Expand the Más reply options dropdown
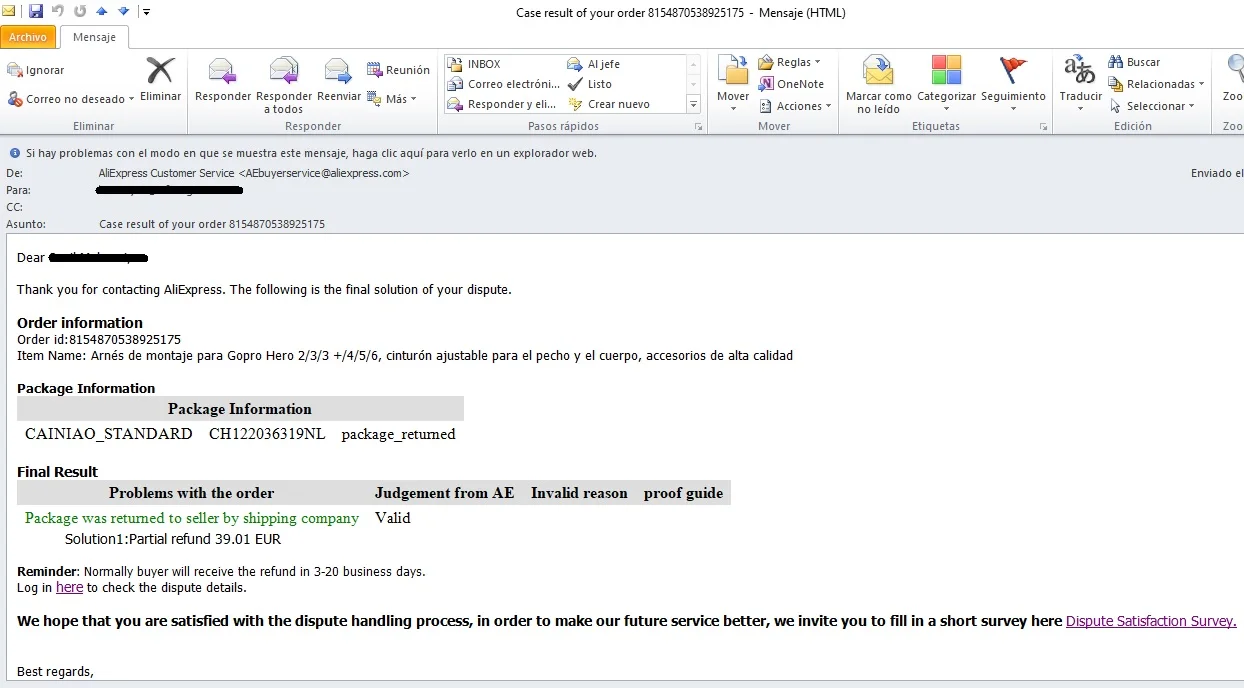Image resolution: width=1244 pixels, height=688 pixels. pos(392,99)
